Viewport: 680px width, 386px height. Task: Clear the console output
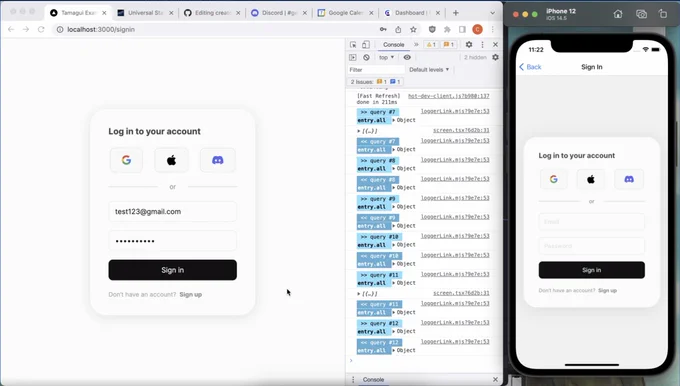[x=366, y=57]
